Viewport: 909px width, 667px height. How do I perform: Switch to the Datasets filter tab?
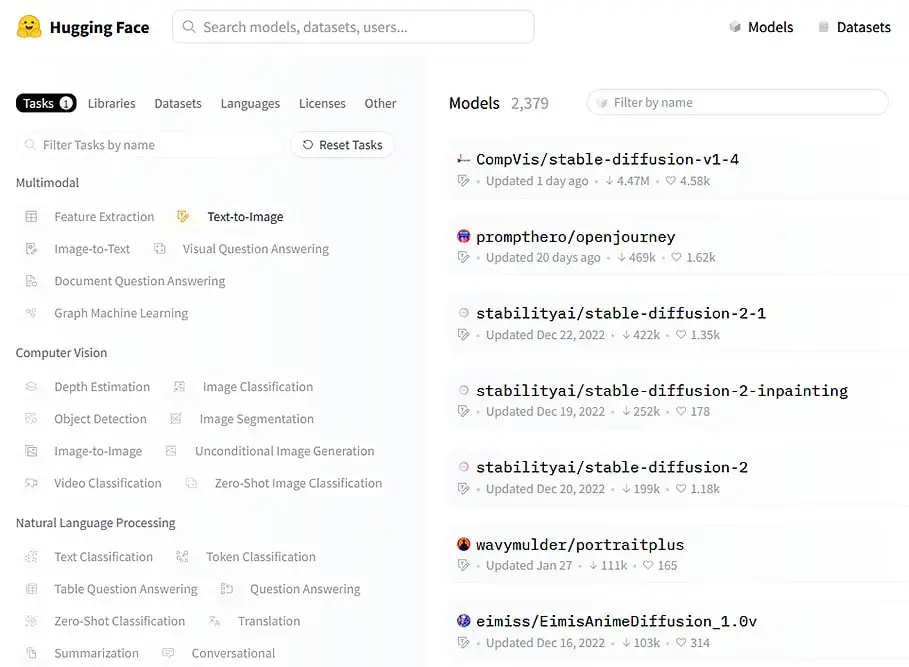click(x=178, y=103)
